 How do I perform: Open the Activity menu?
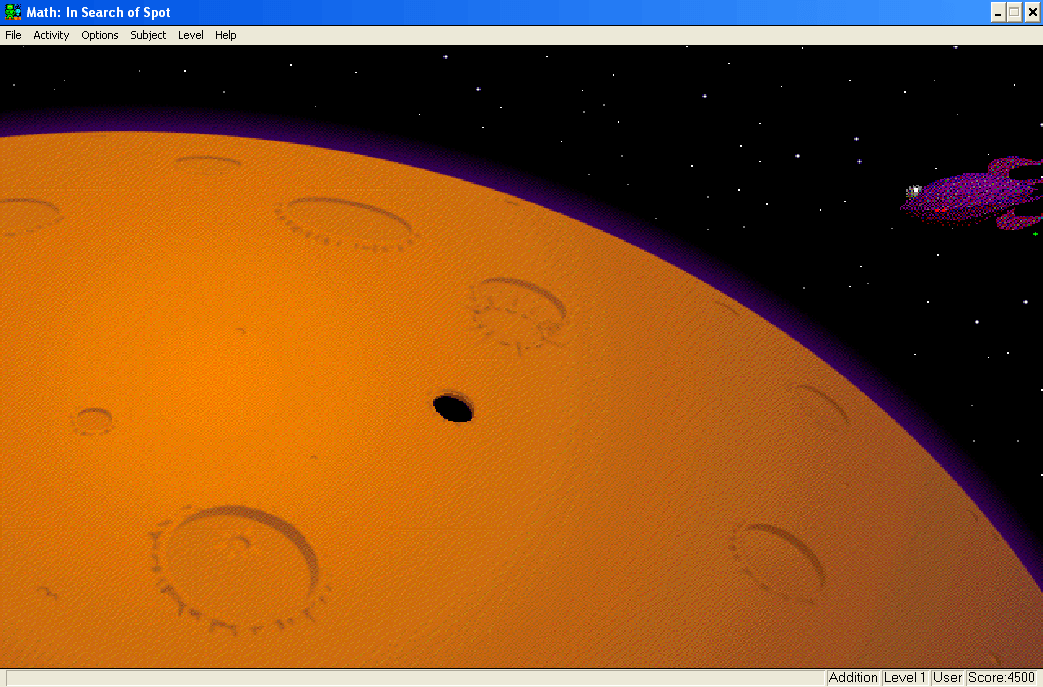51,35
